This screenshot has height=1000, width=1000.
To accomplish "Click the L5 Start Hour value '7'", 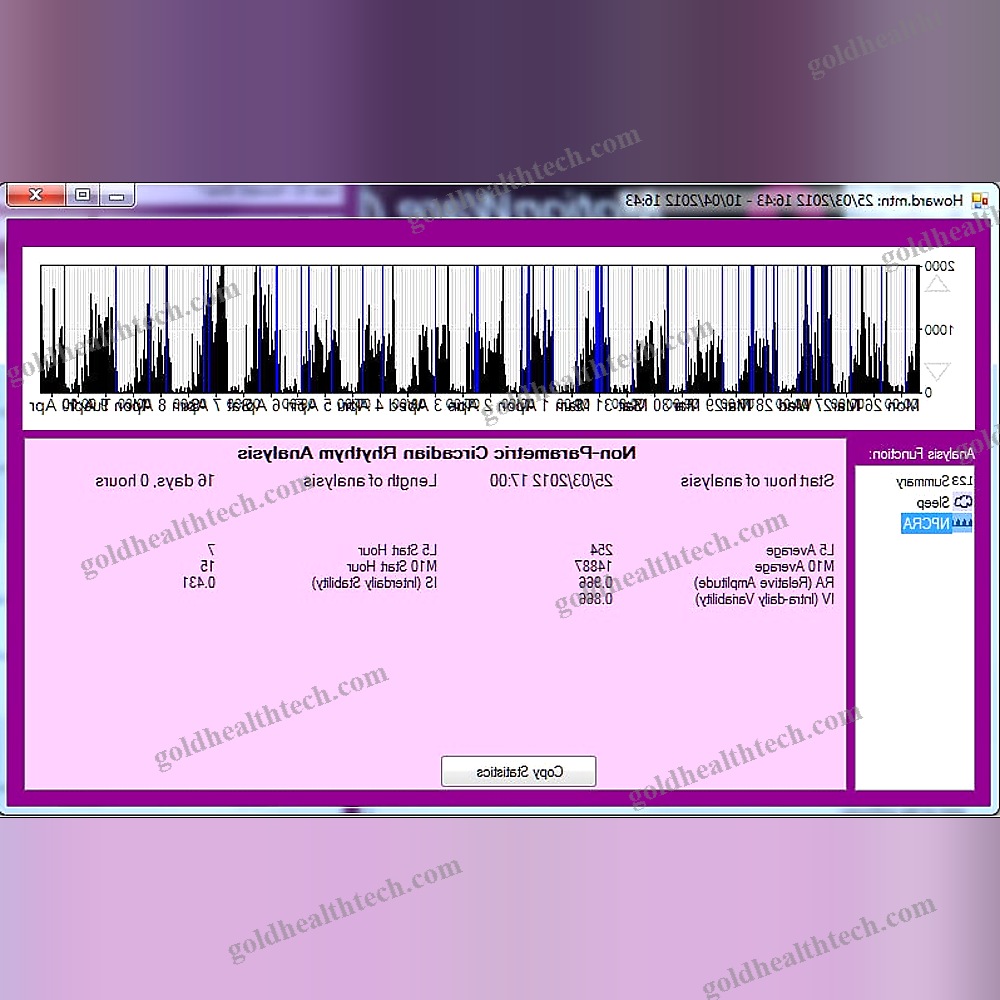I will 212,550.
